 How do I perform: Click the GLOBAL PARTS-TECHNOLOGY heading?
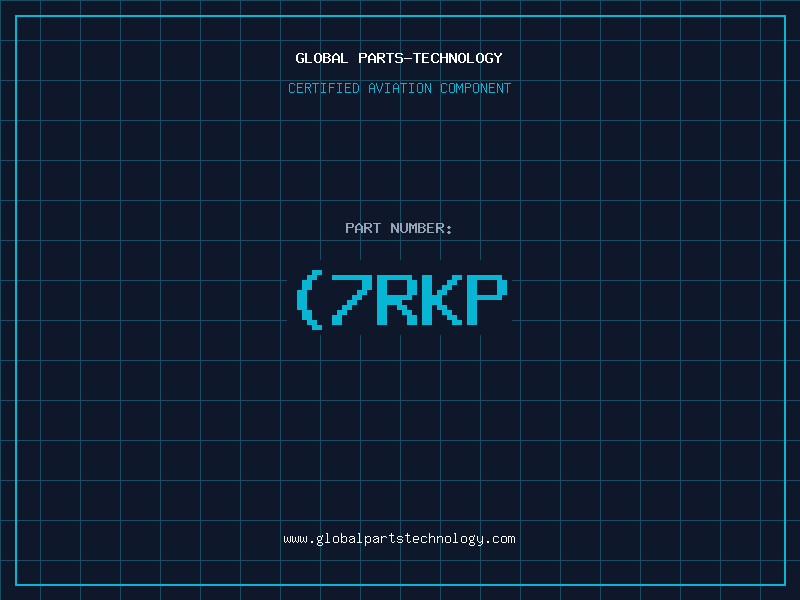(x=399, y=58)
